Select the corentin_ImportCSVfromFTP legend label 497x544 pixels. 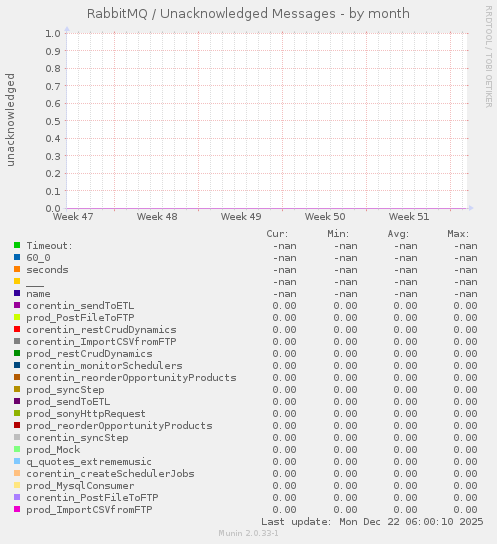click(x=101, y=342)
